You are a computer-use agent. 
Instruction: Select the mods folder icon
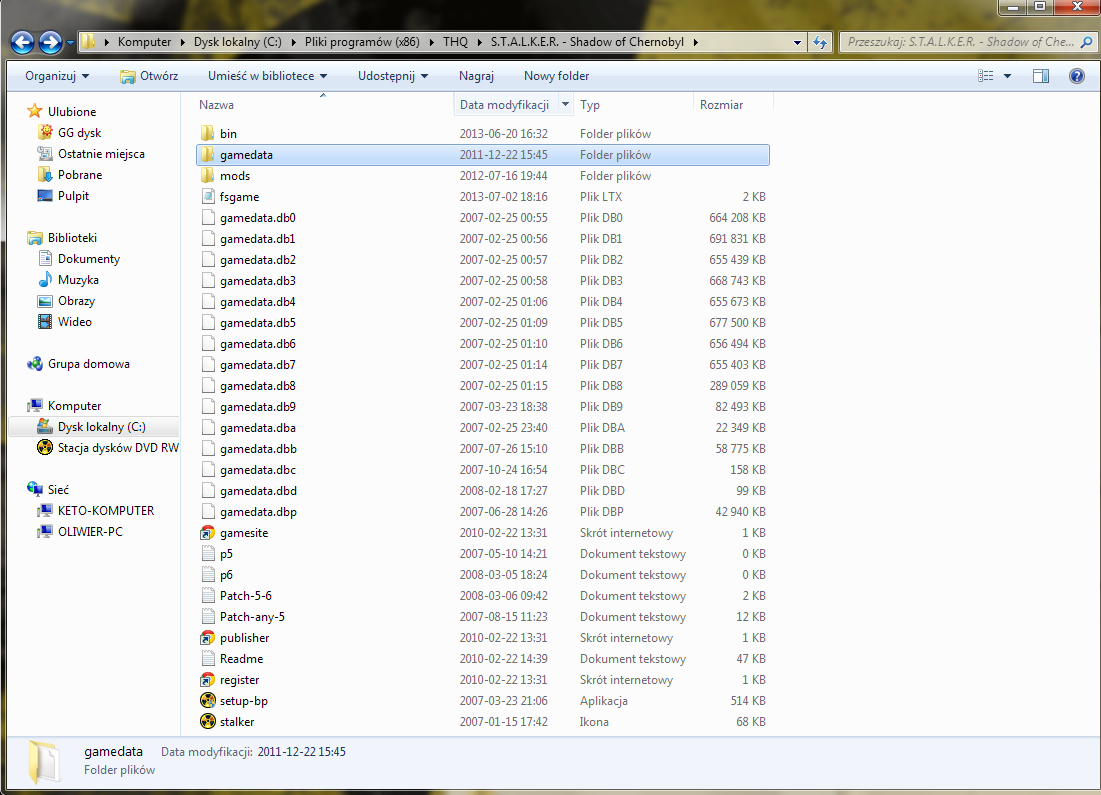[x=208, y=176]
